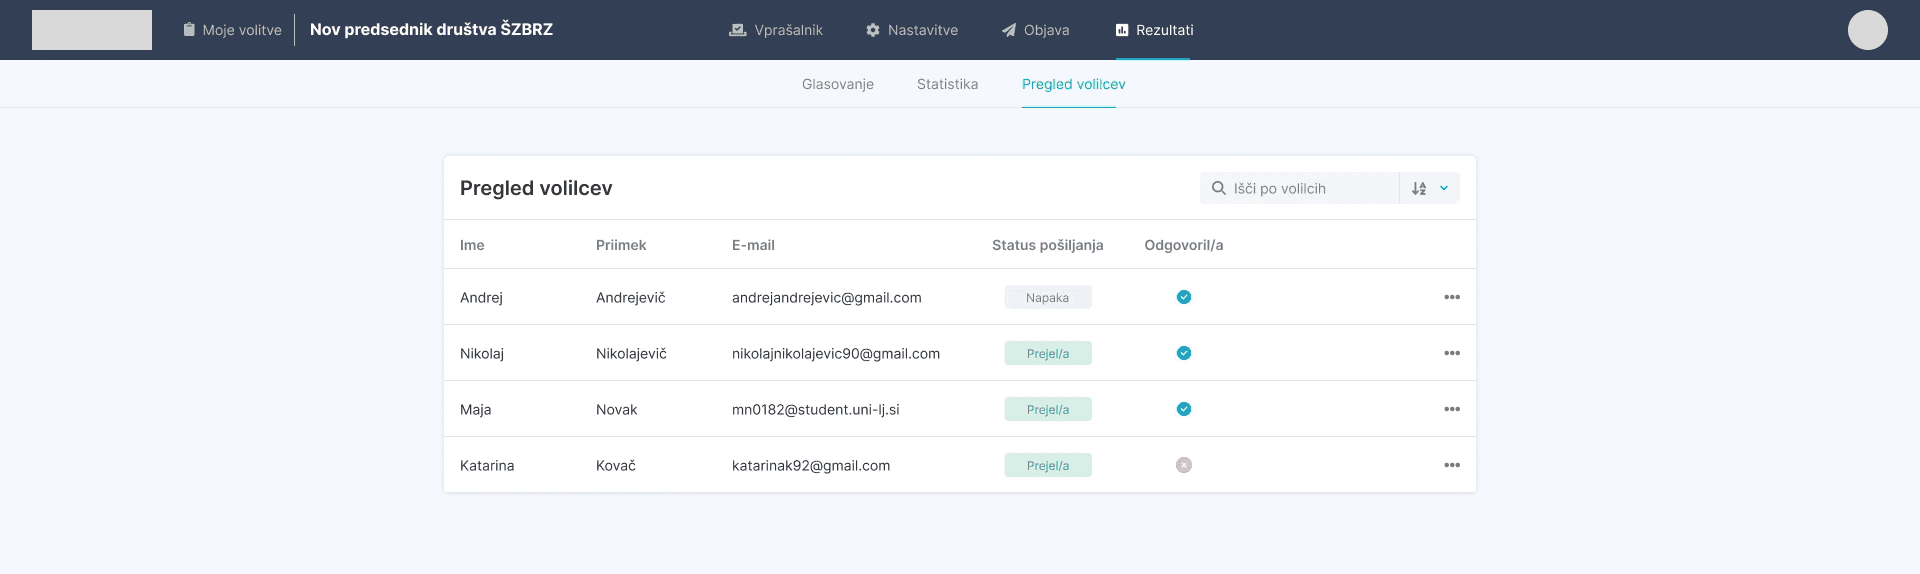
Task: Click Prejel/a badge in Katarina's row
Action: pos(1048,465)
